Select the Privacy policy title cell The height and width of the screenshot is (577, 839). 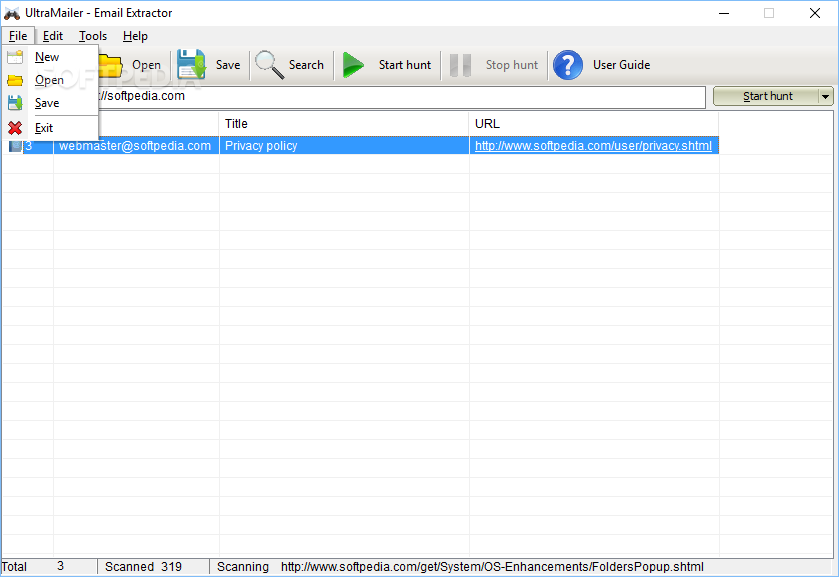[x=344, y=146]
